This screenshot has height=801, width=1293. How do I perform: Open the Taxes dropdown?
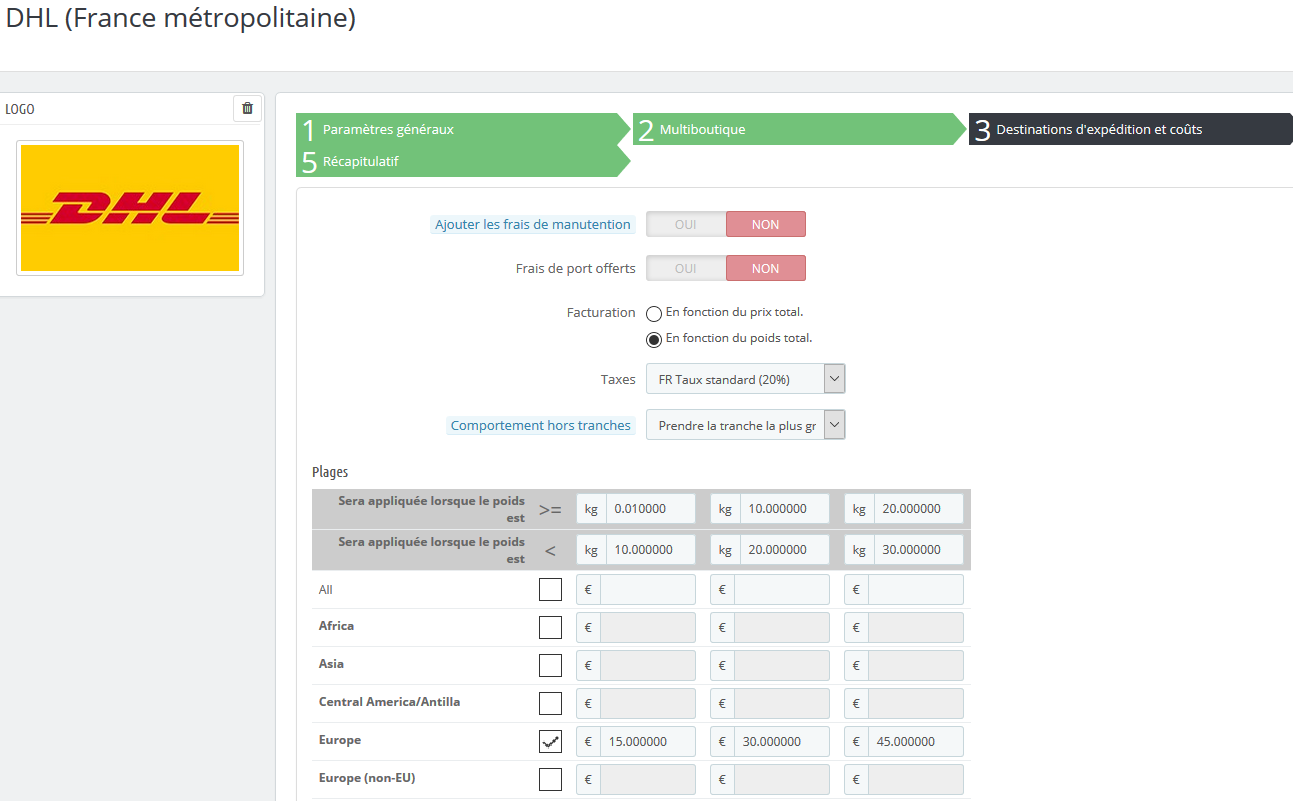tap(746, 379)
